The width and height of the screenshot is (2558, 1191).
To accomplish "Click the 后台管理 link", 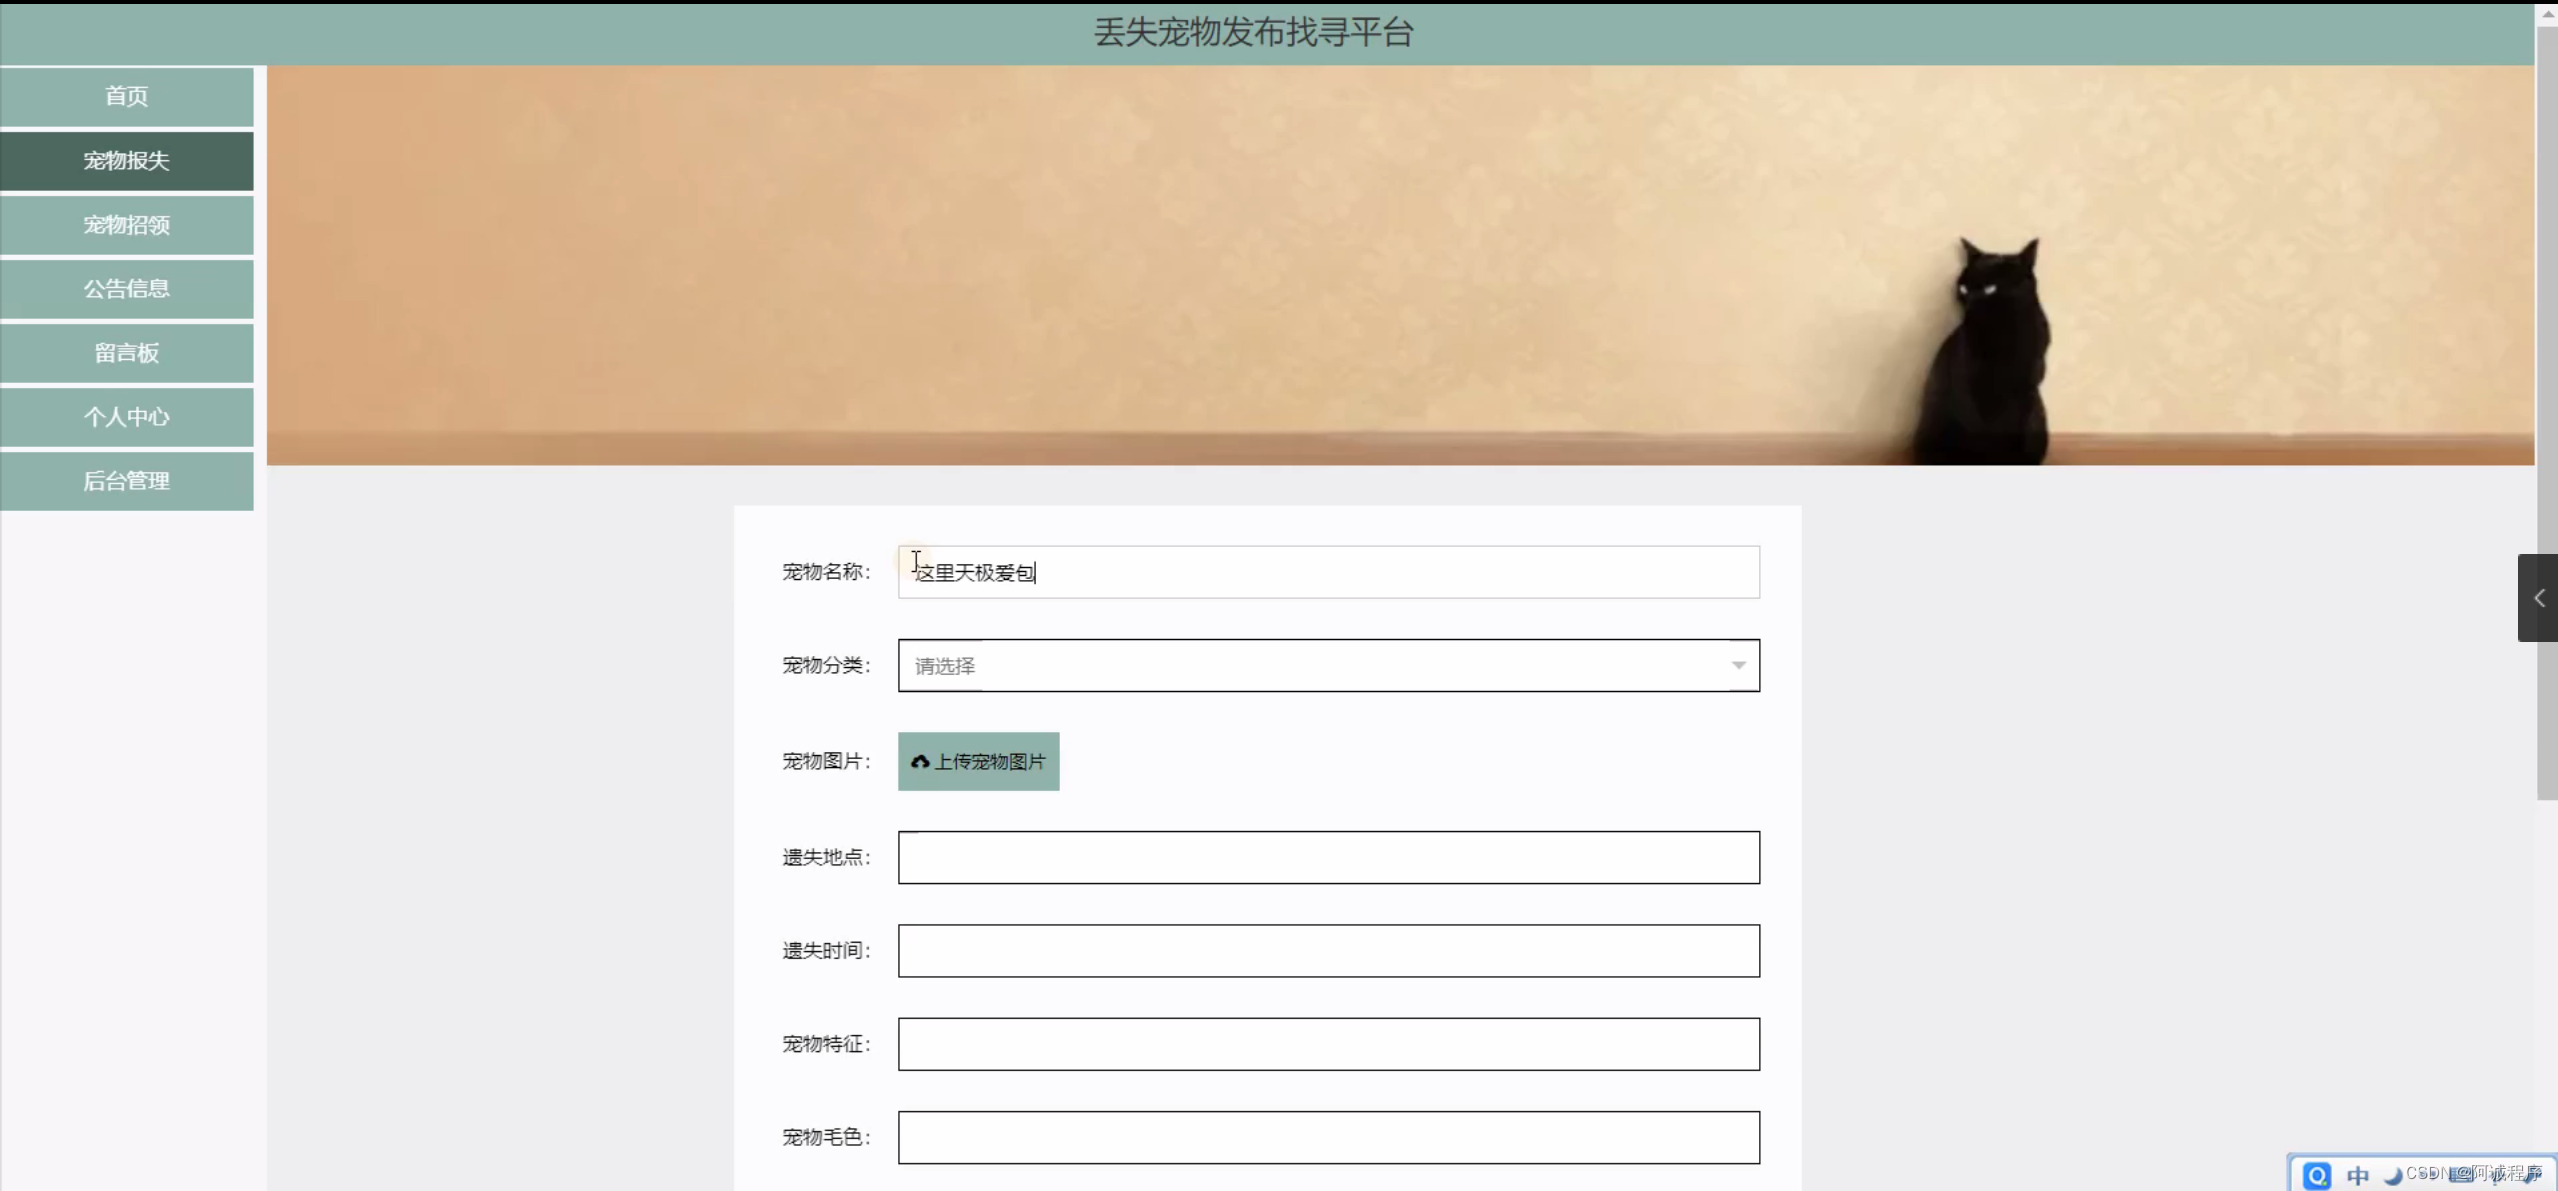I will 127,481.
